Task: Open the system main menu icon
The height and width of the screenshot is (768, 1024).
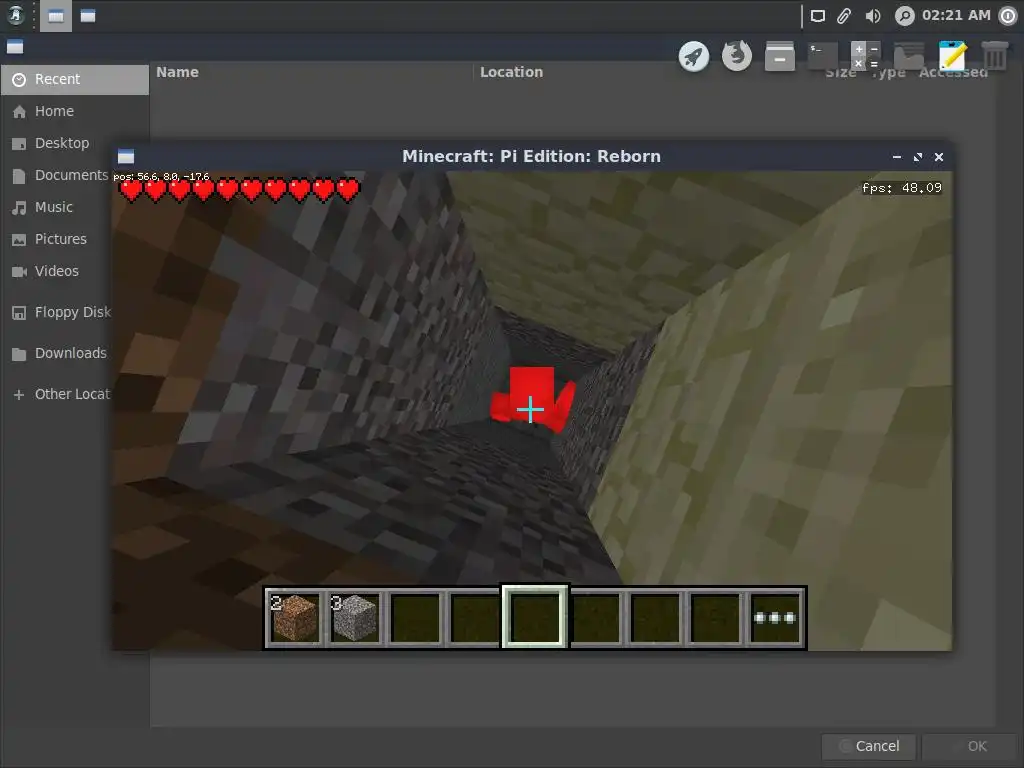Action: (x=16, y=15)
